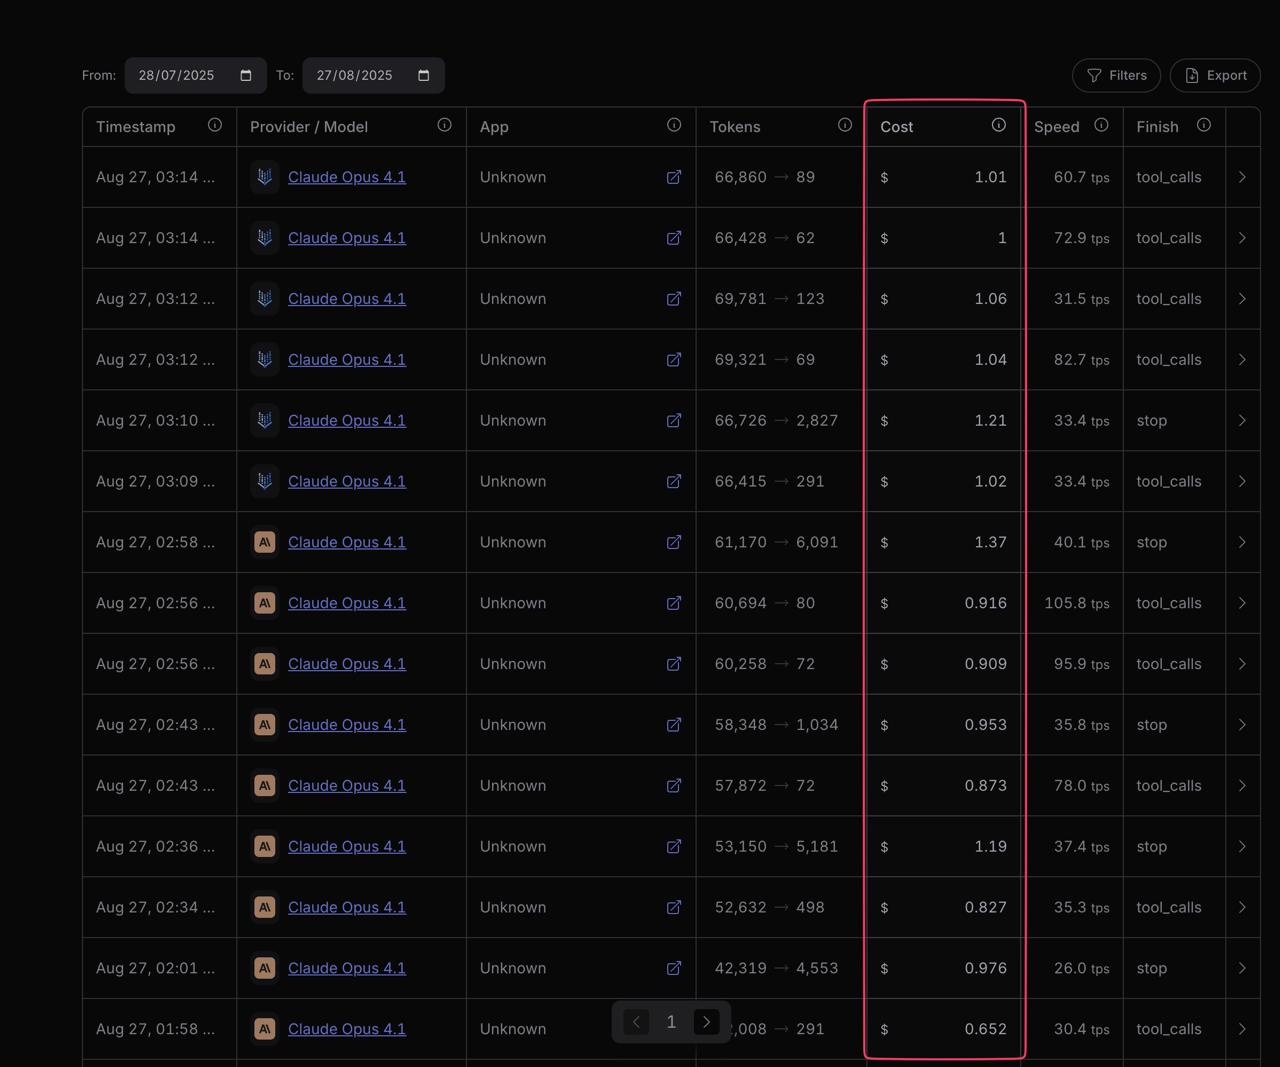1280x1067 pixels.
Task: Export the activity table
Action: click(x=1215, y=76)
